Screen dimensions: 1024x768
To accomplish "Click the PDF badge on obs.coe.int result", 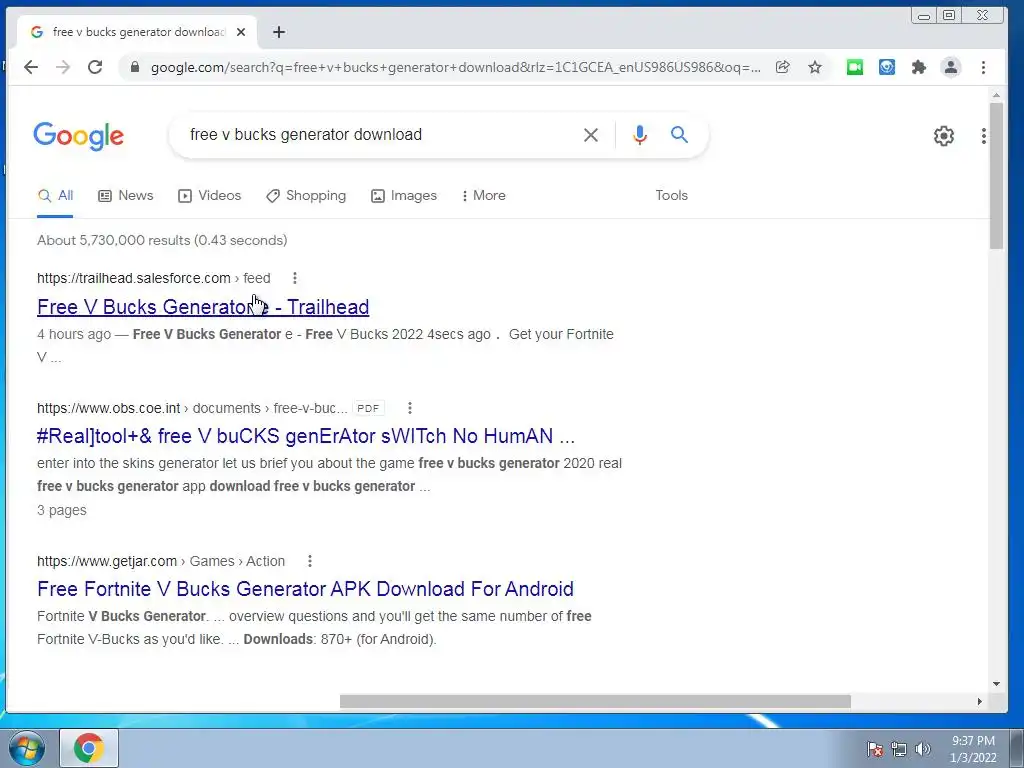I will 368,408.
